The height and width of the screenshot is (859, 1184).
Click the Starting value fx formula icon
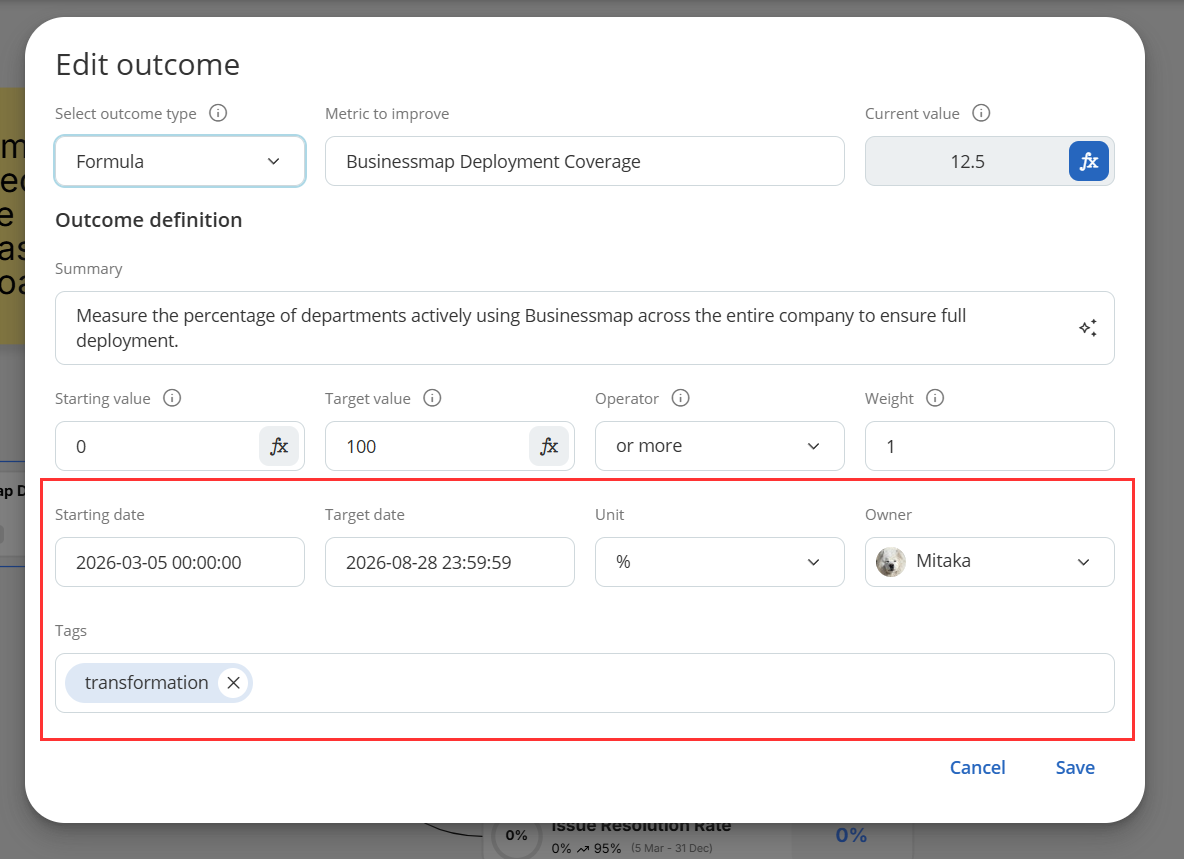coord(279,446)
